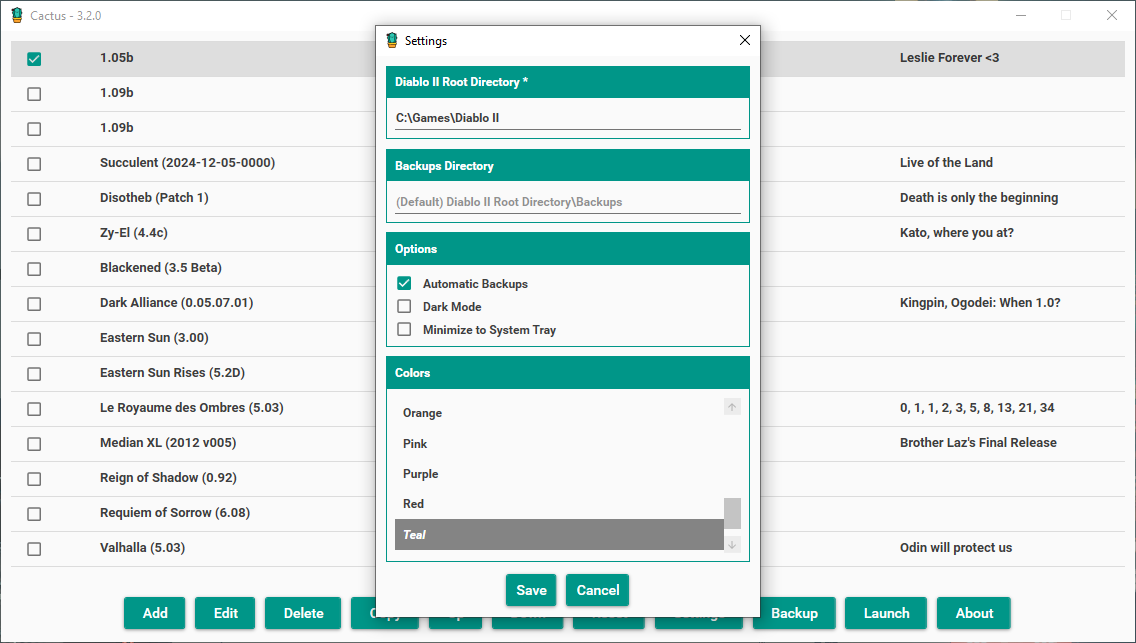
Task: Click the Colors list scrollbar thumb
Action: (732, 513)
